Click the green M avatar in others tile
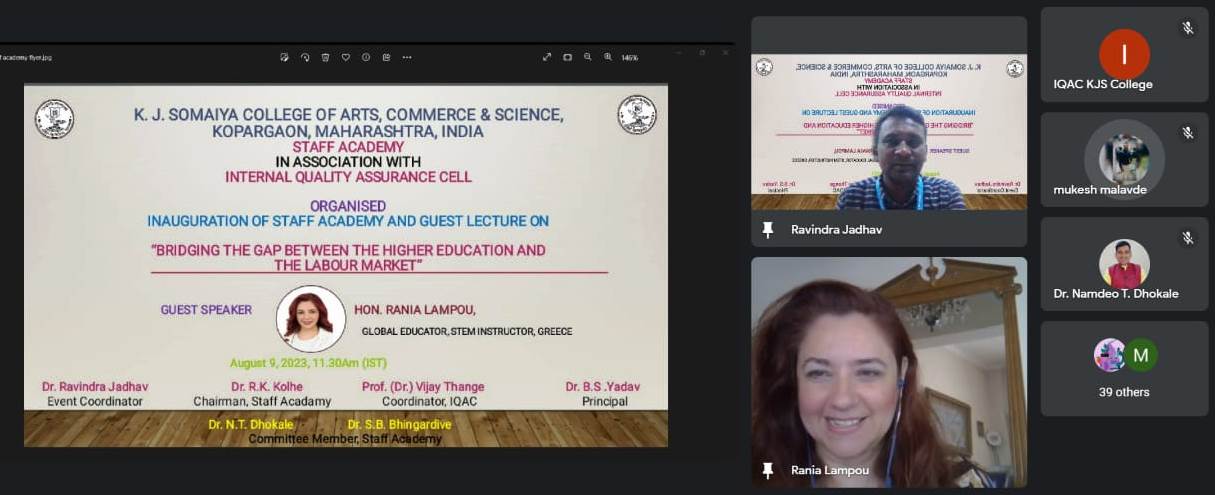1215x495 pixels. pyautogui.click(x=1141, y=355)
